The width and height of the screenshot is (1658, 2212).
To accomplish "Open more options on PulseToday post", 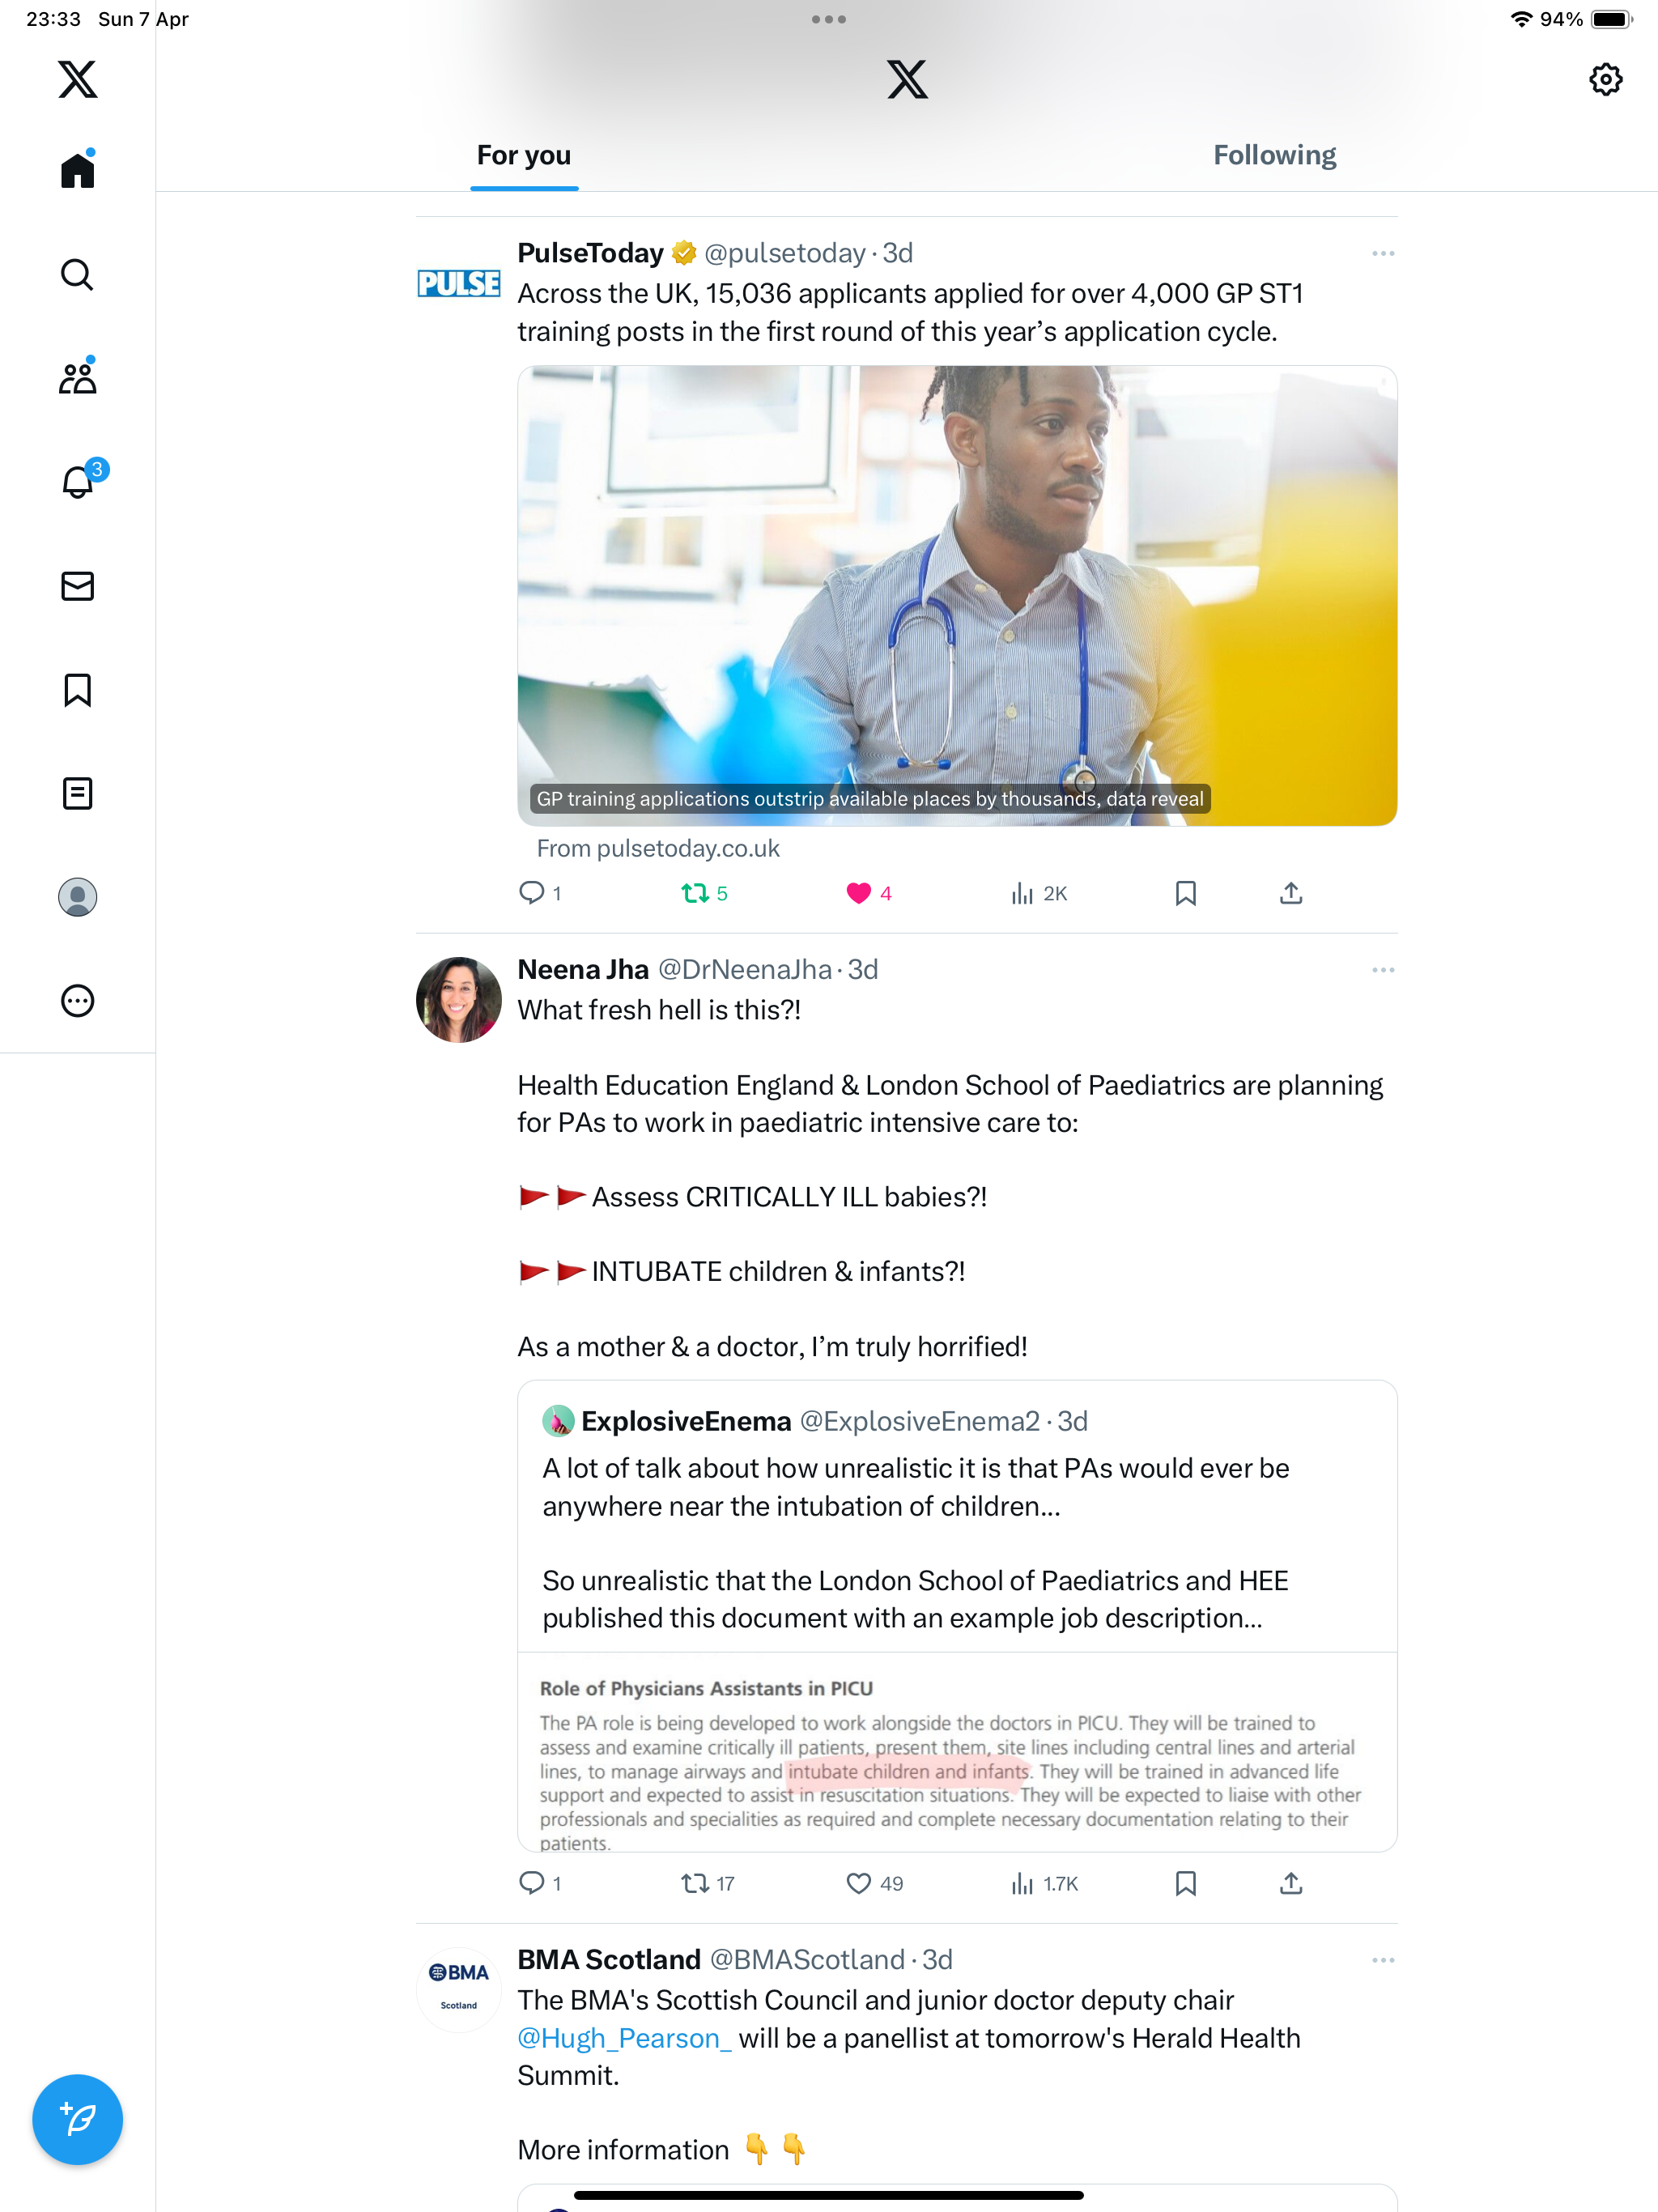I will click(1383, 254).
